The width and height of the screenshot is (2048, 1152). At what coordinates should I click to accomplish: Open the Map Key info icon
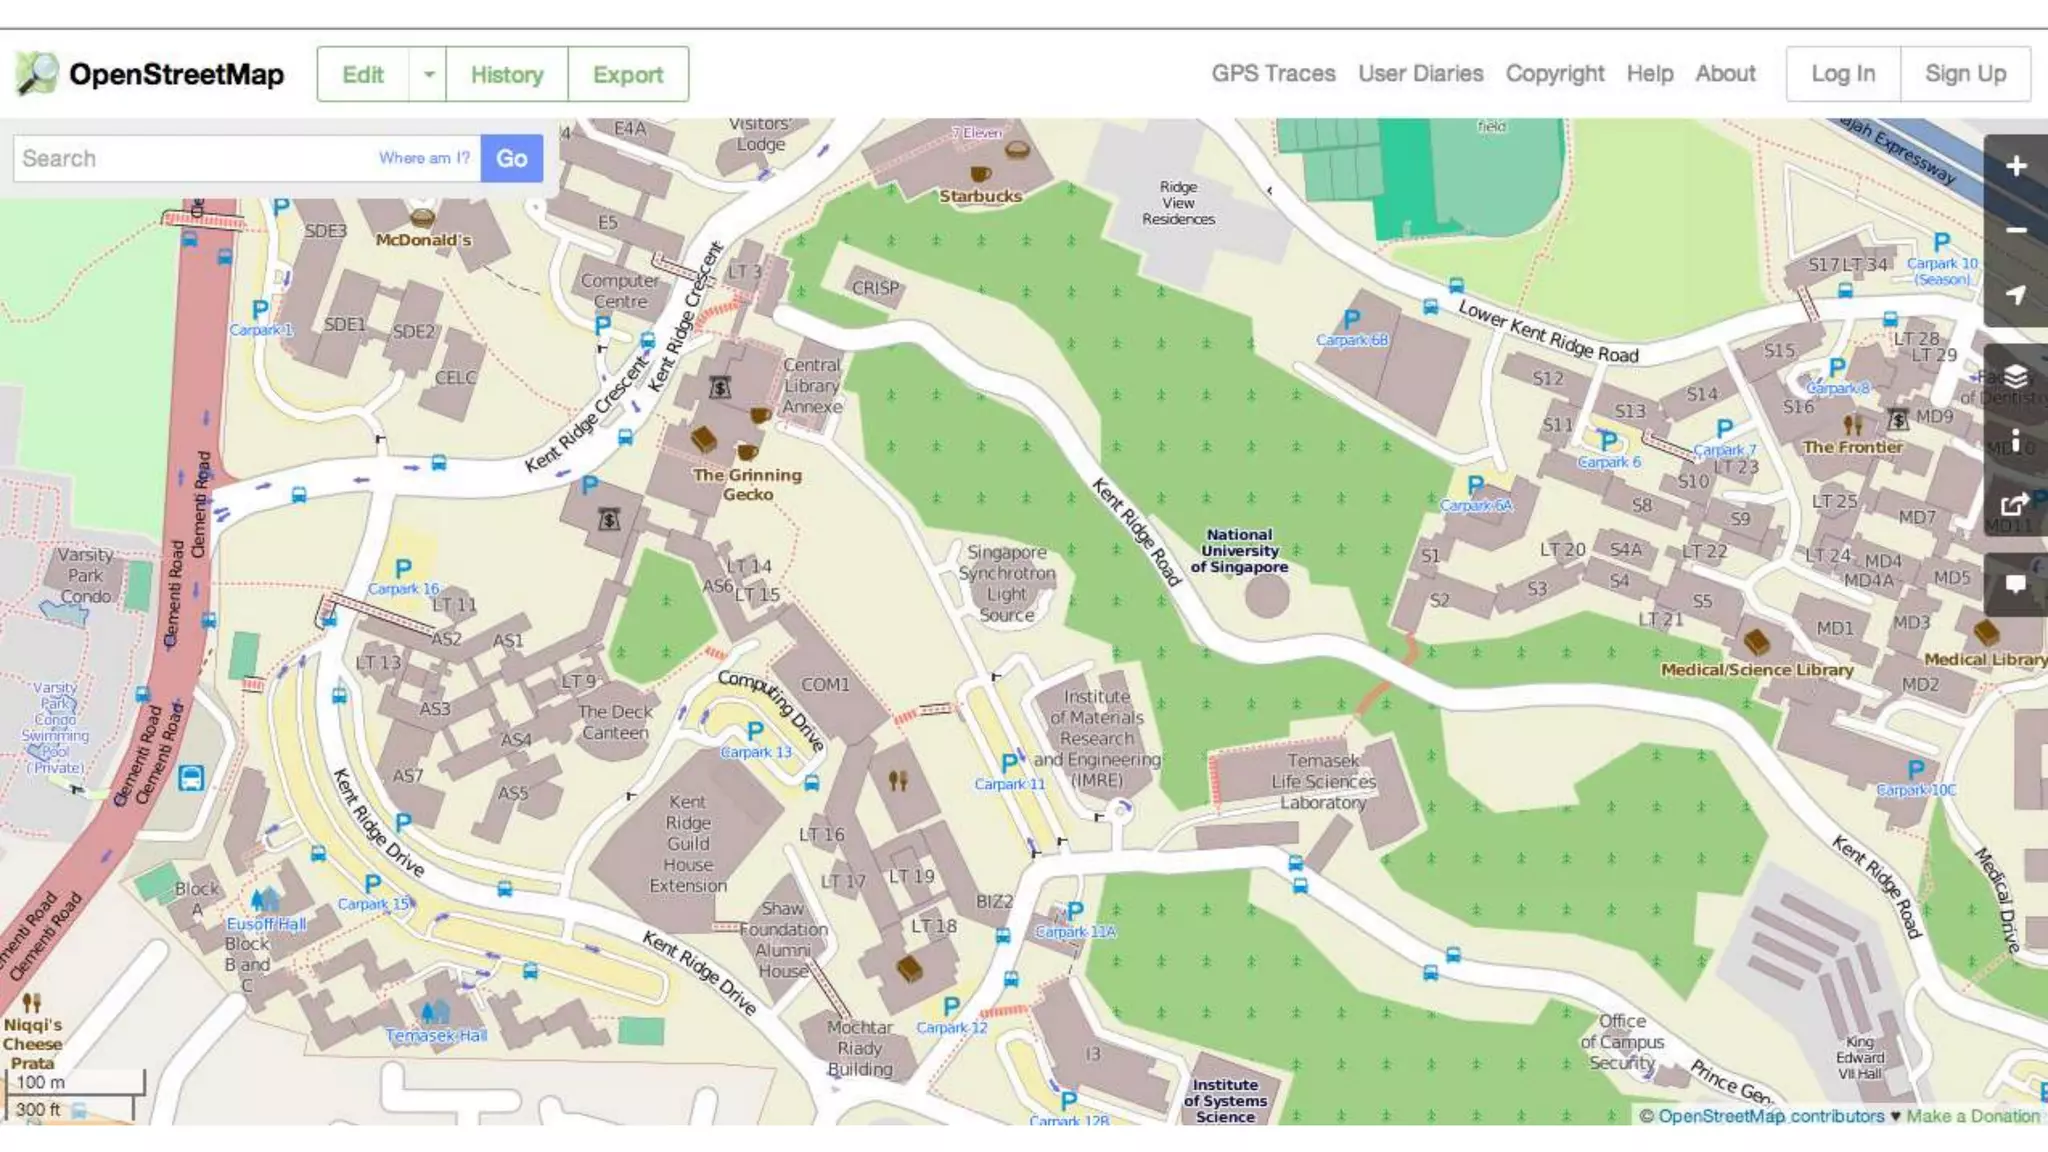coord(2015,441)
